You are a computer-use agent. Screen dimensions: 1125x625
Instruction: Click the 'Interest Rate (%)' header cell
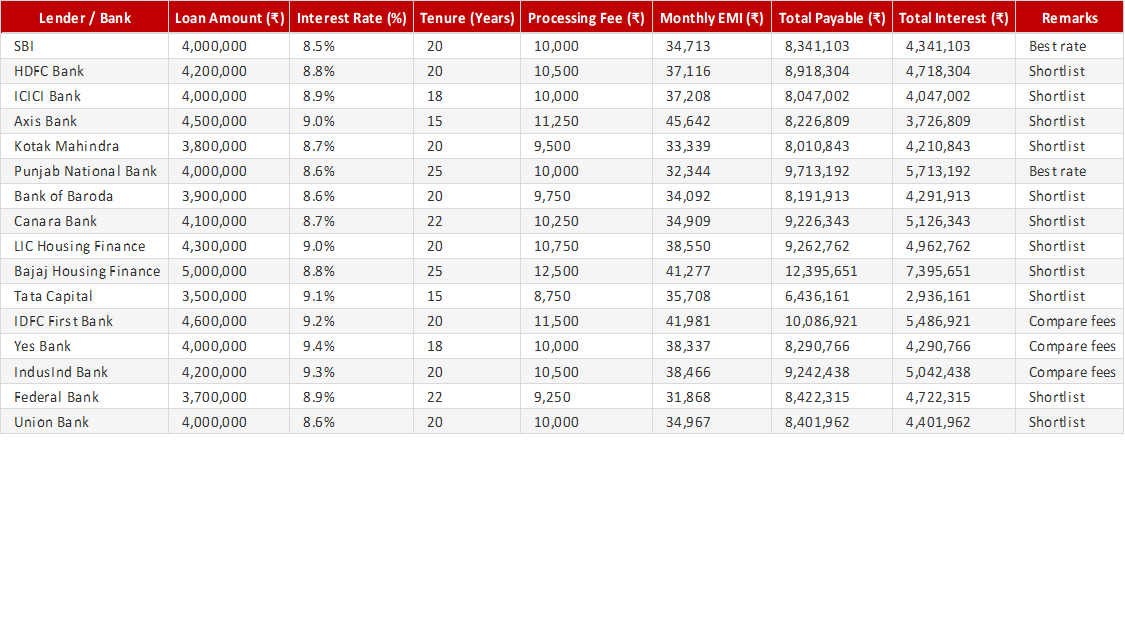click(x=352, y=18)
